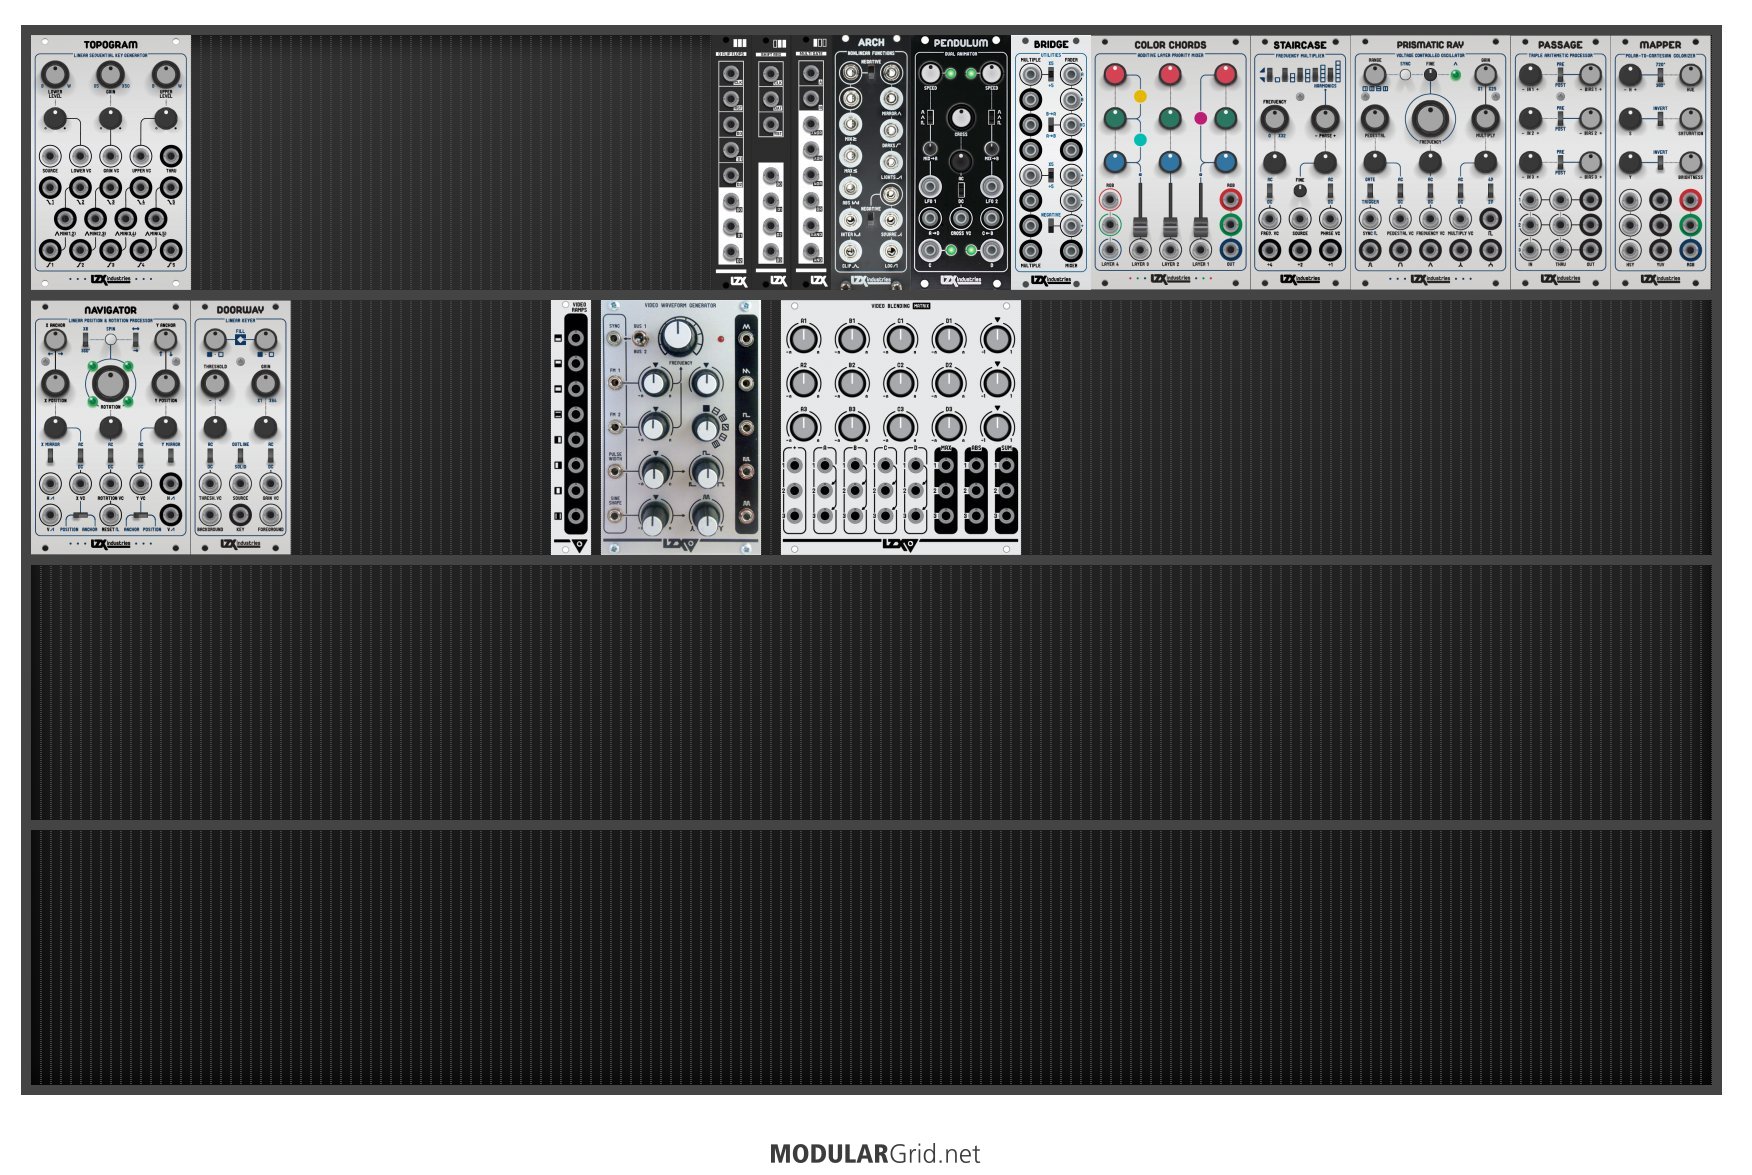This screenshot has width=1752, height=1175.
Task: Click the large grey Gain knob on Topogram
Action: pos(110,74)
